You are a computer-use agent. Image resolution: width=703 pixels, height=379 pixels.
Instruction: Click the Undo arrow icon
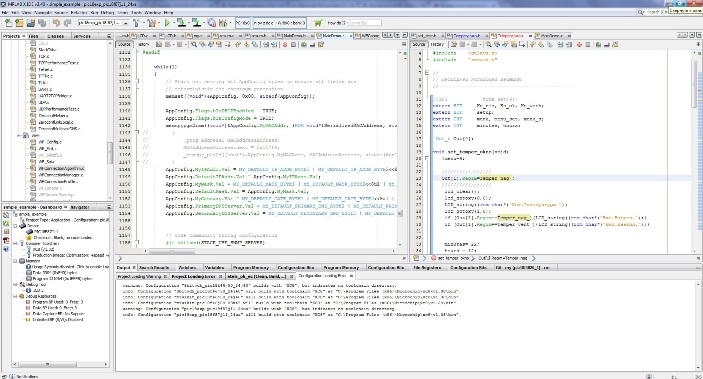point(56,23)
